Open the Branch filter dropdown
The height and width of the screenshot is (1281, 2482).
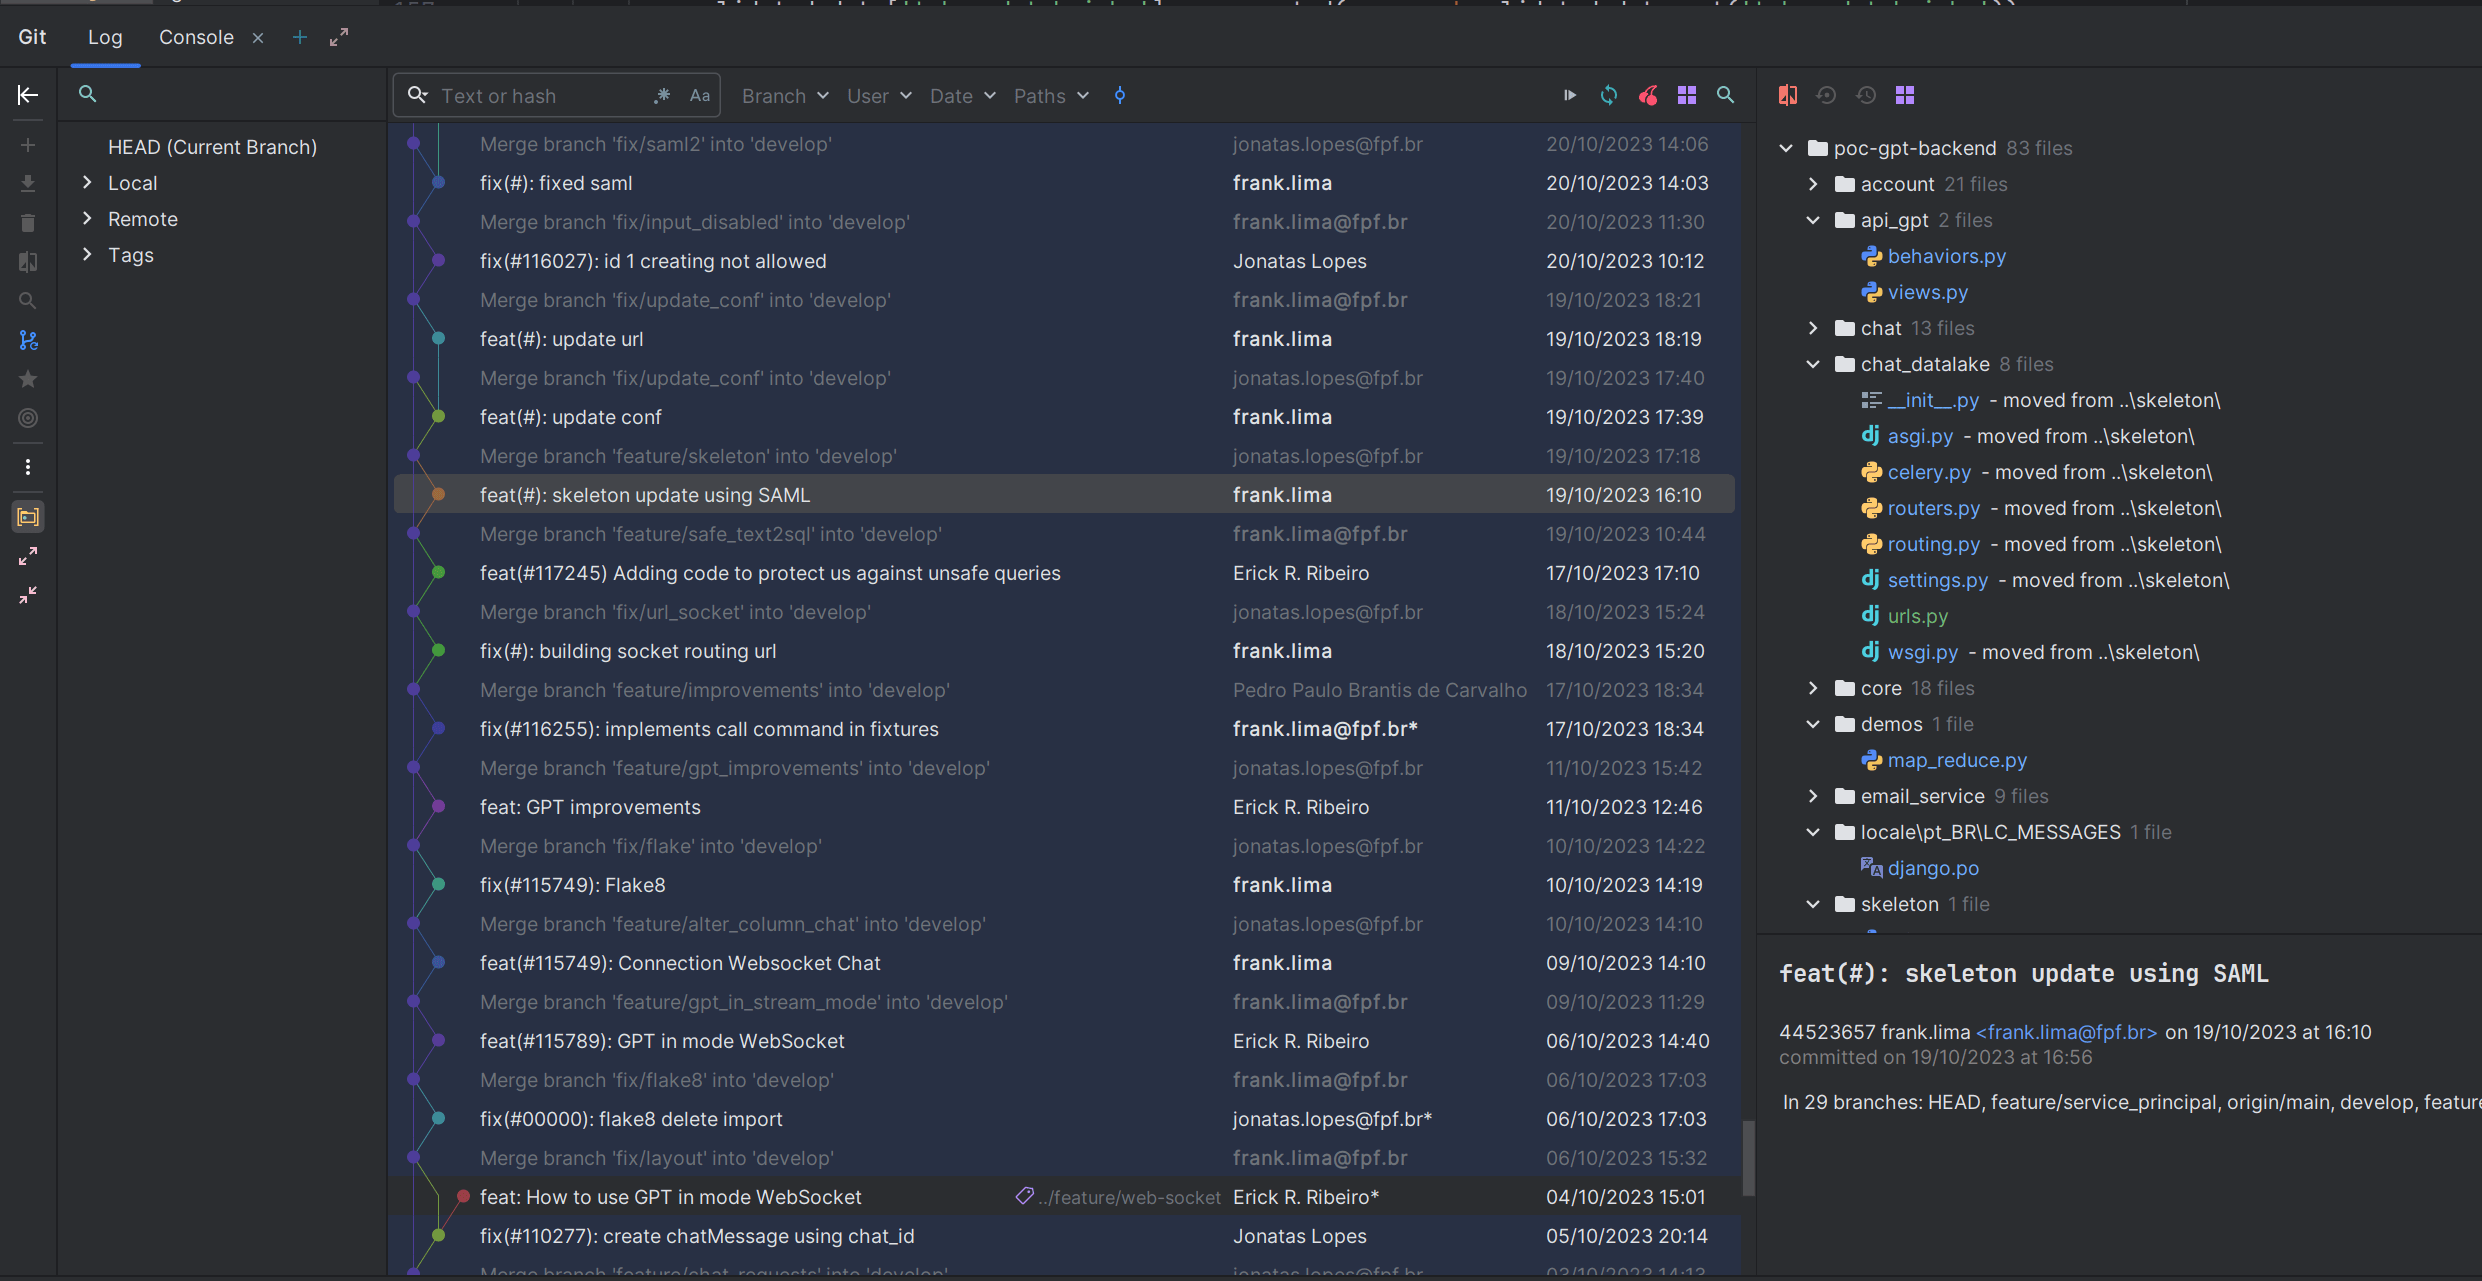785,96
